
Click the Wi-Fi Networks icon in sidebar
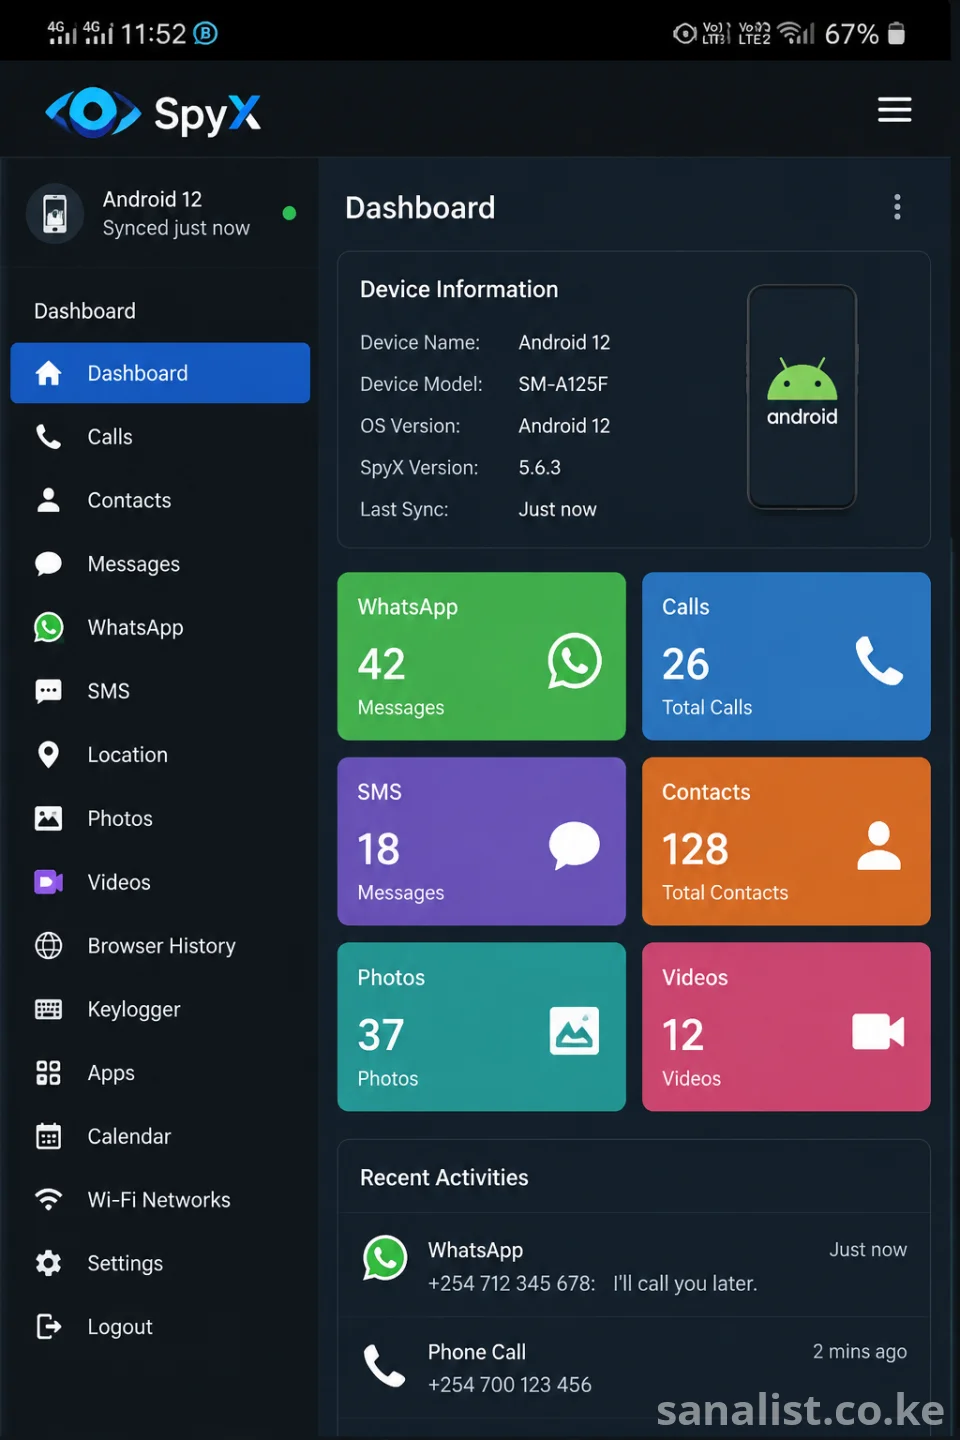[48, 1199]
